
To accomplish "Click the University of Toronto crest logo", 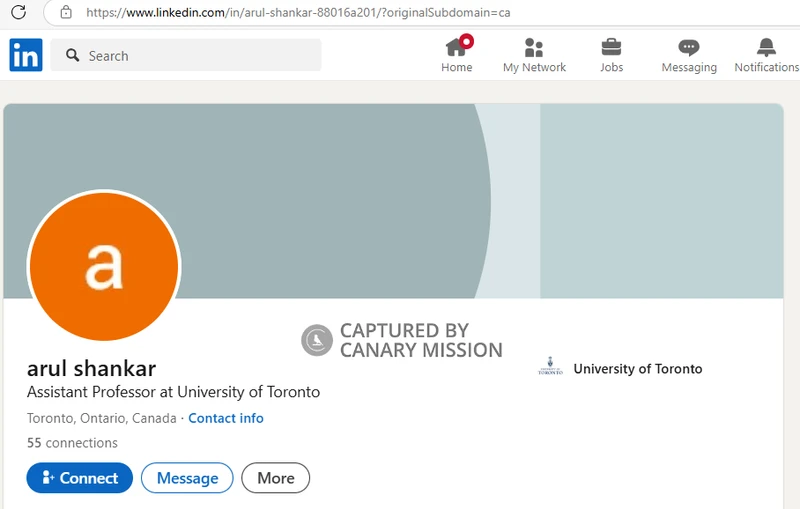I will (x=550, y=368).
